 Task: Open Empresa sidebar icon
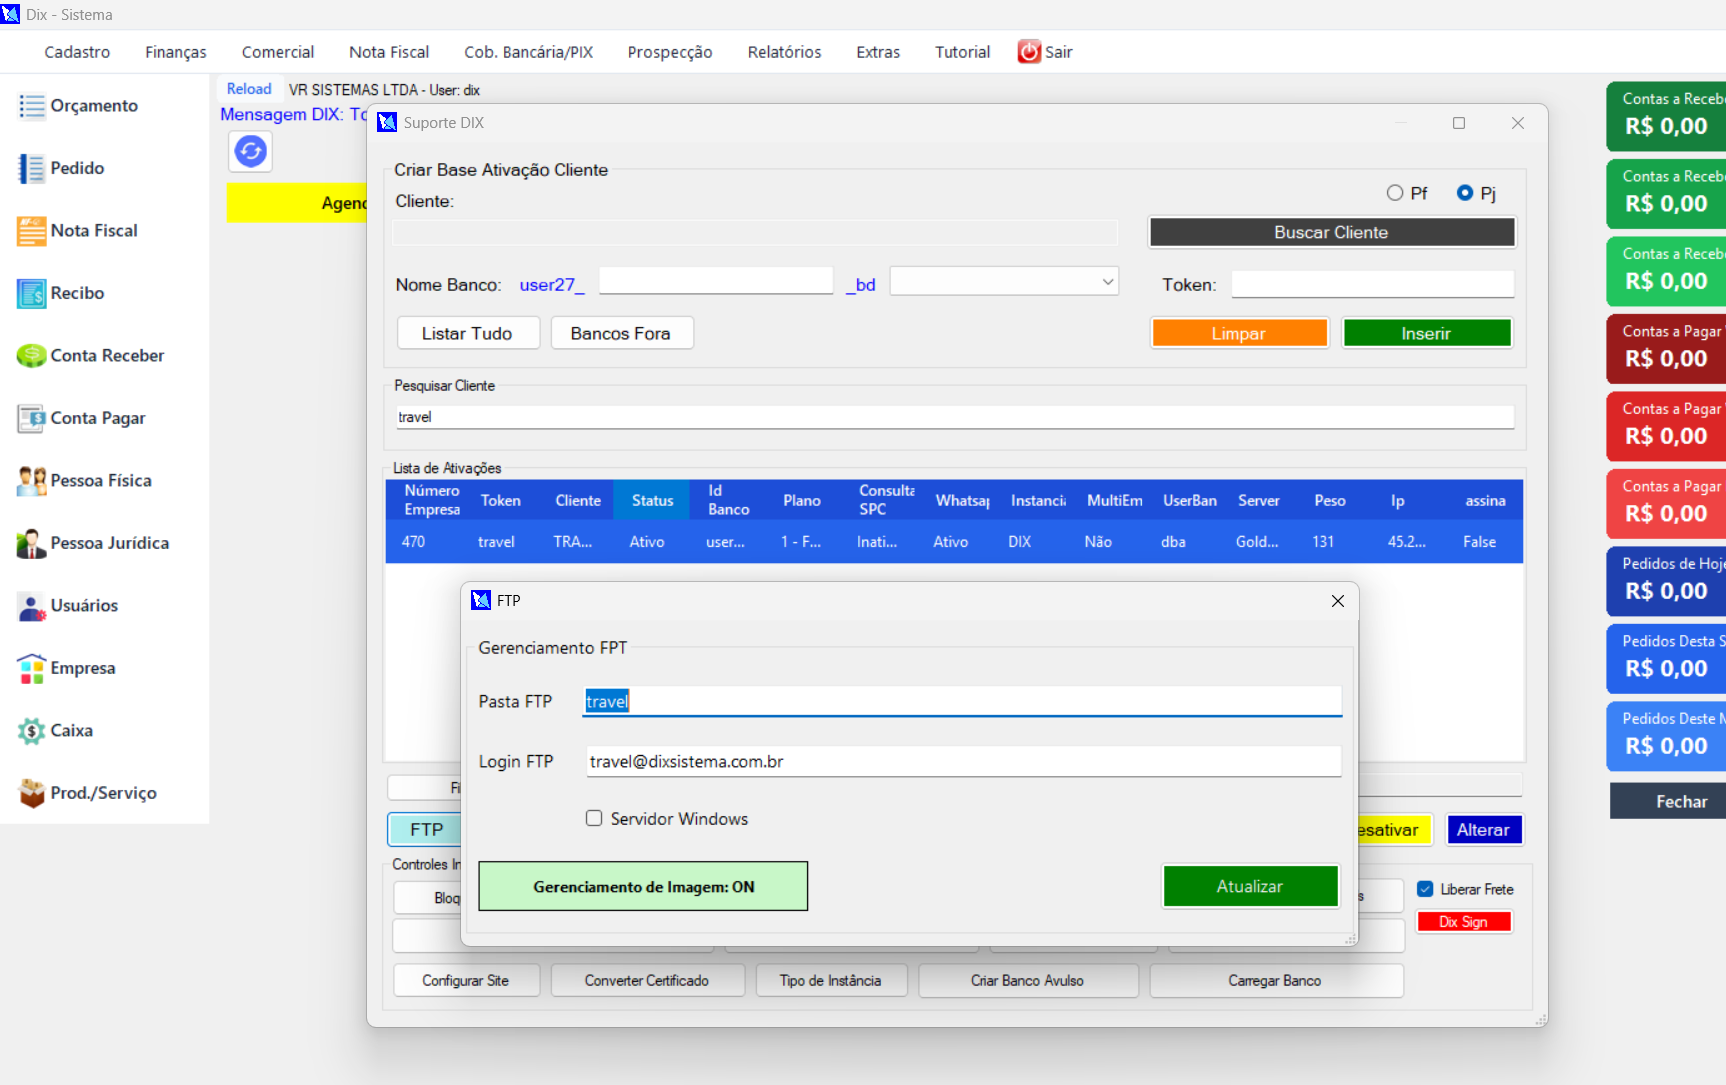[32, 668]
